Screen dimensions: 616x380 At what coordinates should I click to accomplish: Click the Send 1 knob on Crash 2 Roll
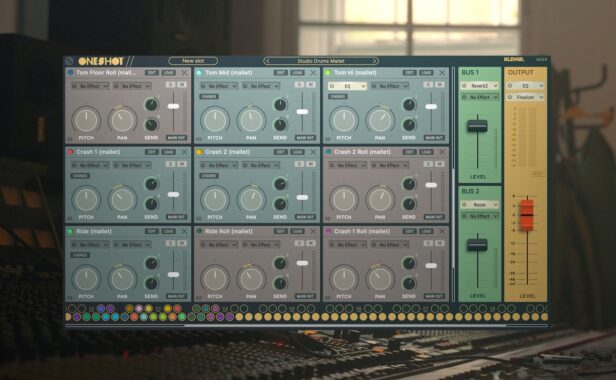(x=409, y=184)
